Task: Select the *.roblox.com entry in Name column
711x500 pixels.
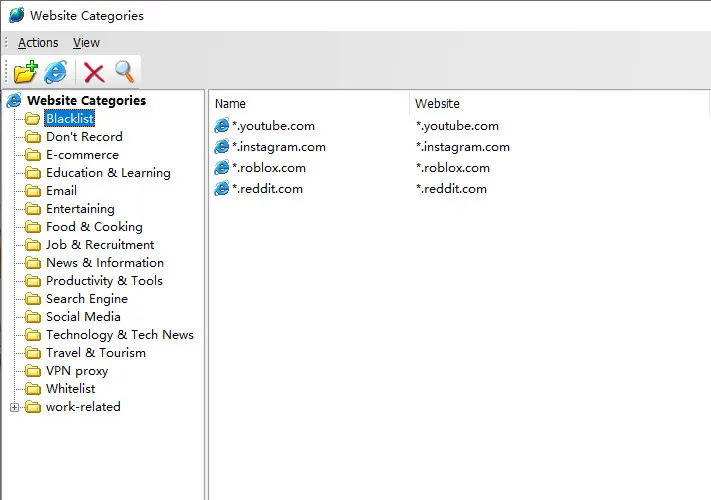Action: (269, 168)
